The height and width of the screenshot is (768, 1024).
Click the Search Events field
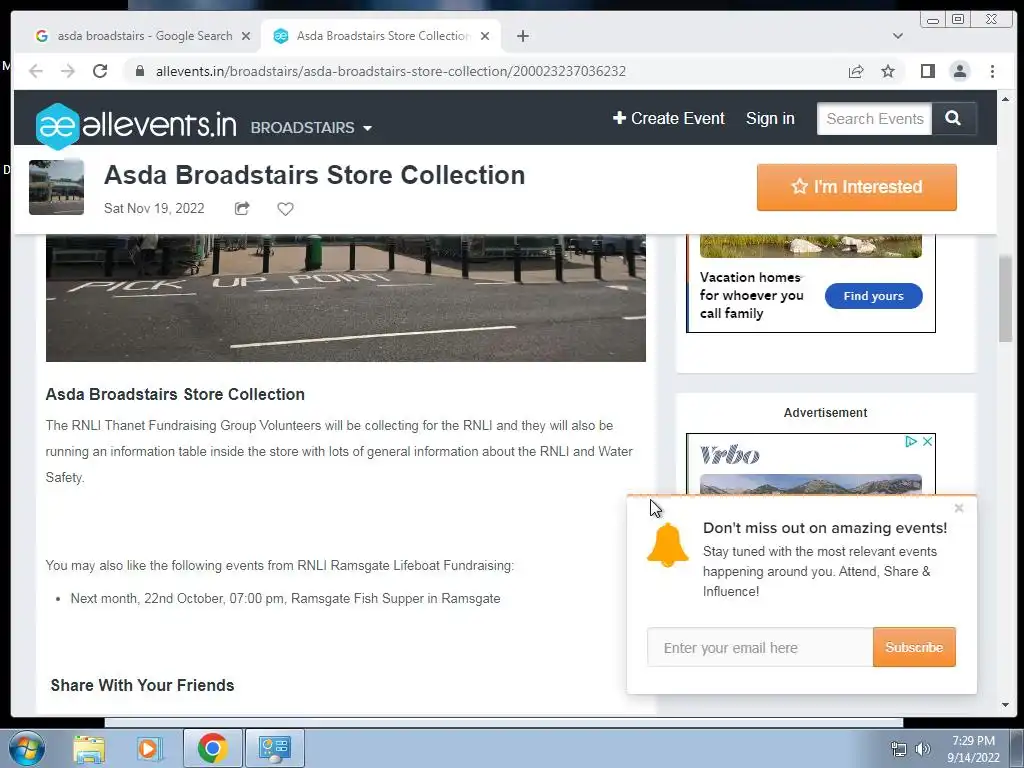pos(874,118)
